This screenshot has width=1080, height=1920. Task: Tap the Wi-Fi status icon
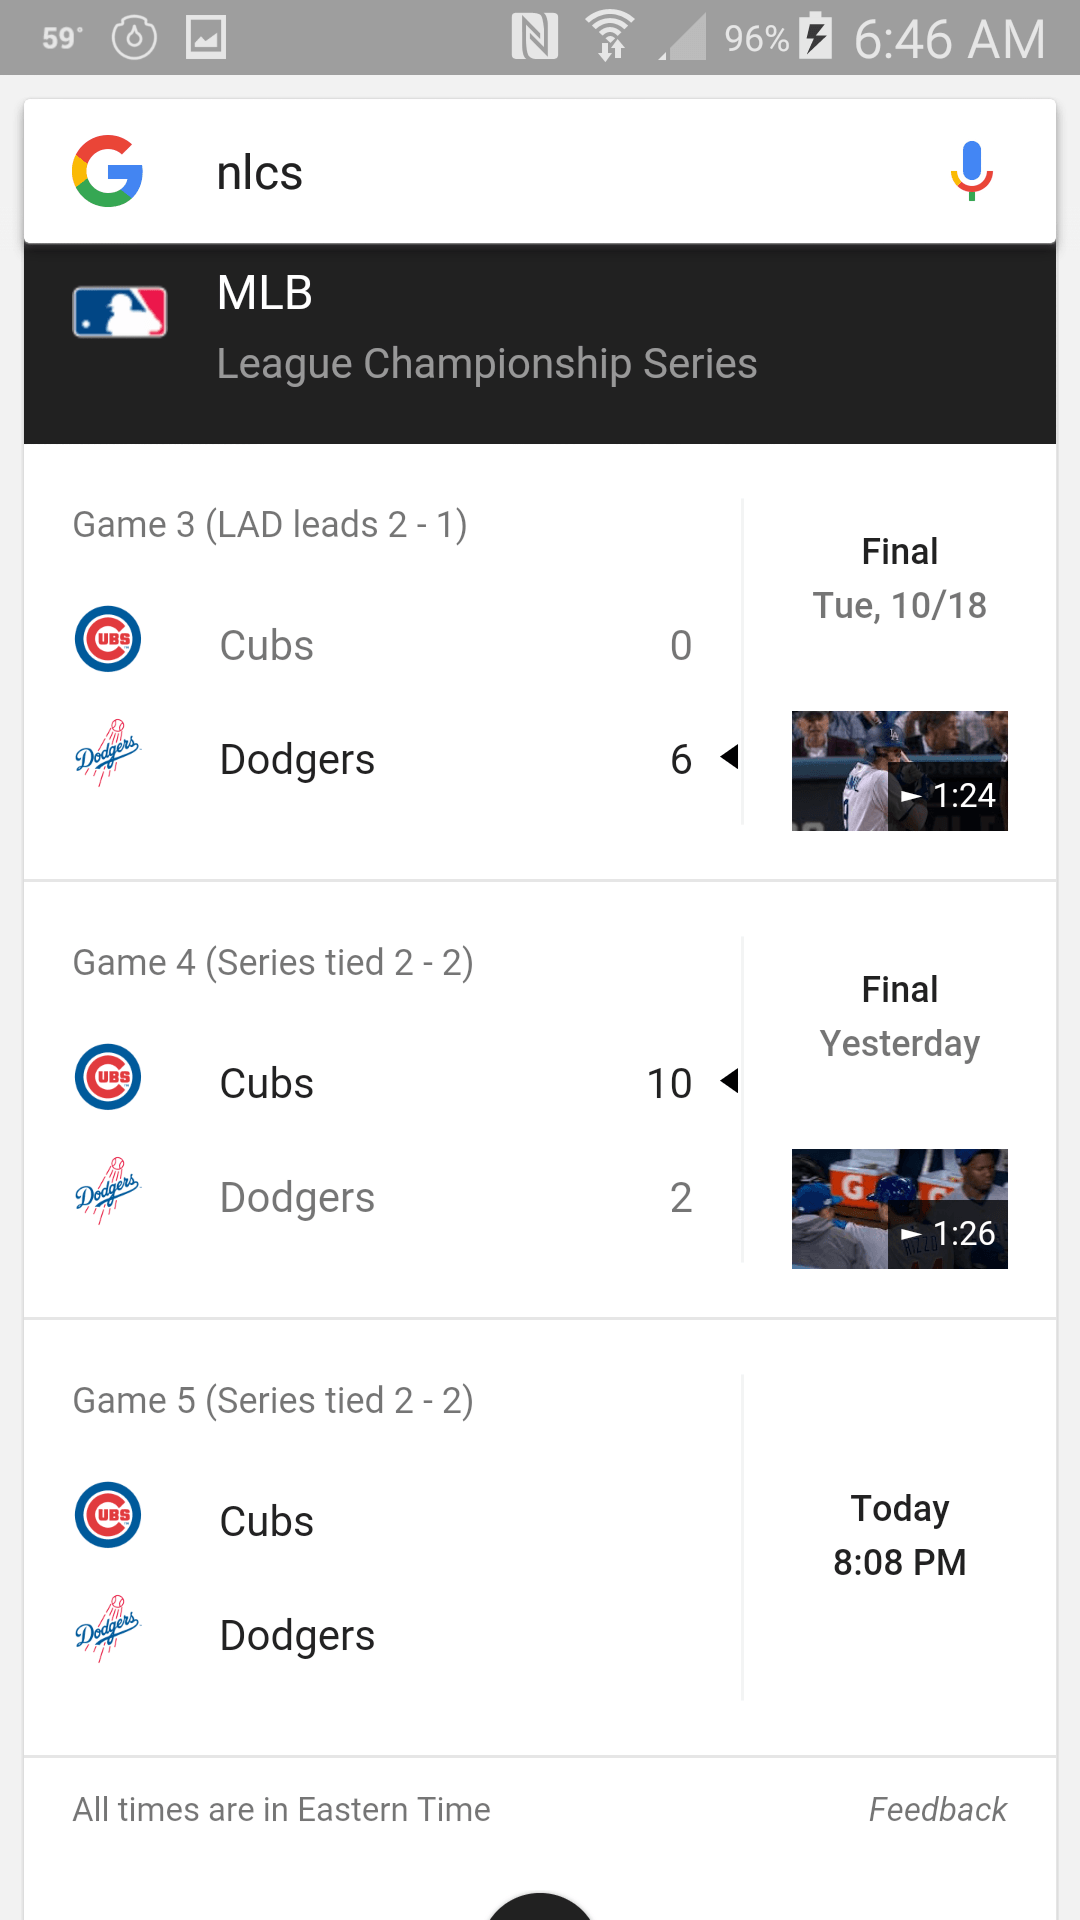click(x=610, y=37)
